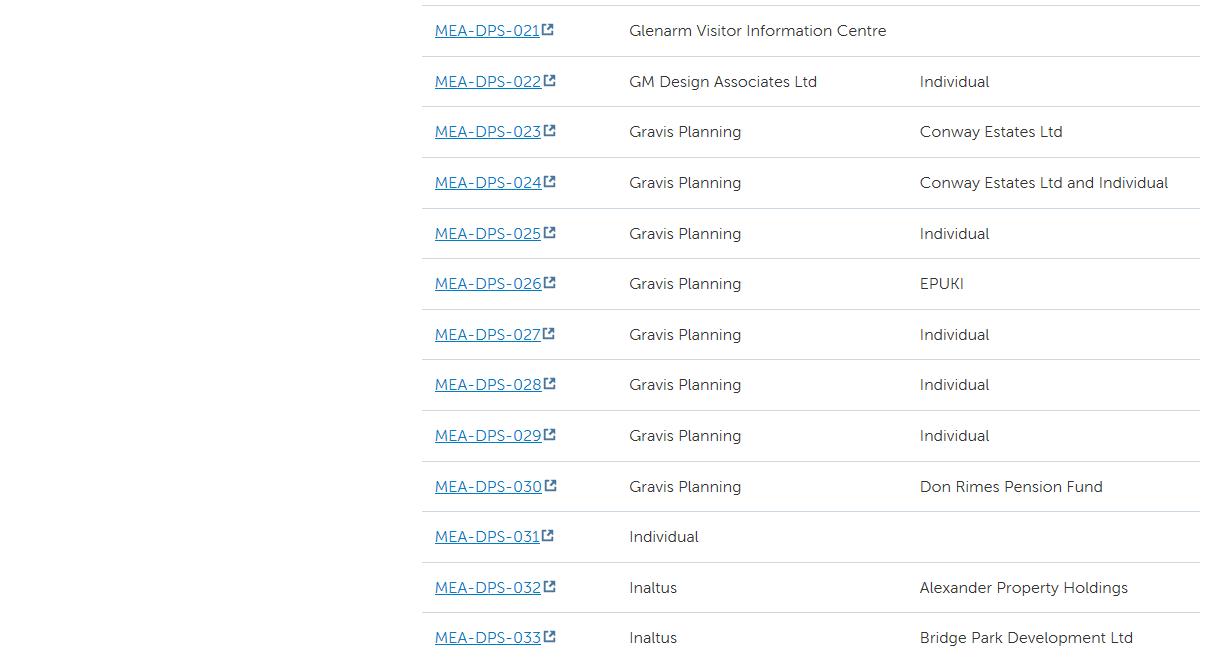Click Individual in the MEA-DPS-022 row
1217x661 pixels.
[954, 82]
